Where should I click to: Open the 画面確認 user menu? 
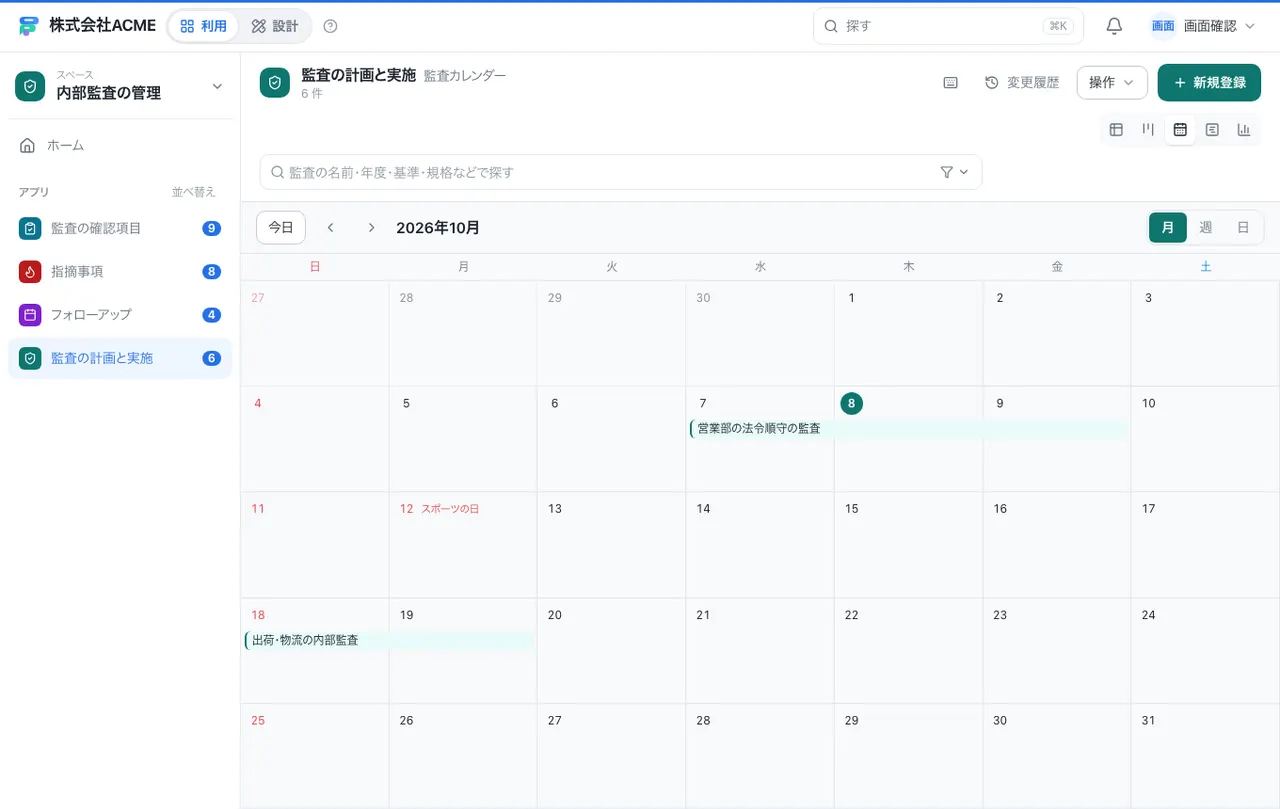pyautogui.click(x=1202, y=26)
